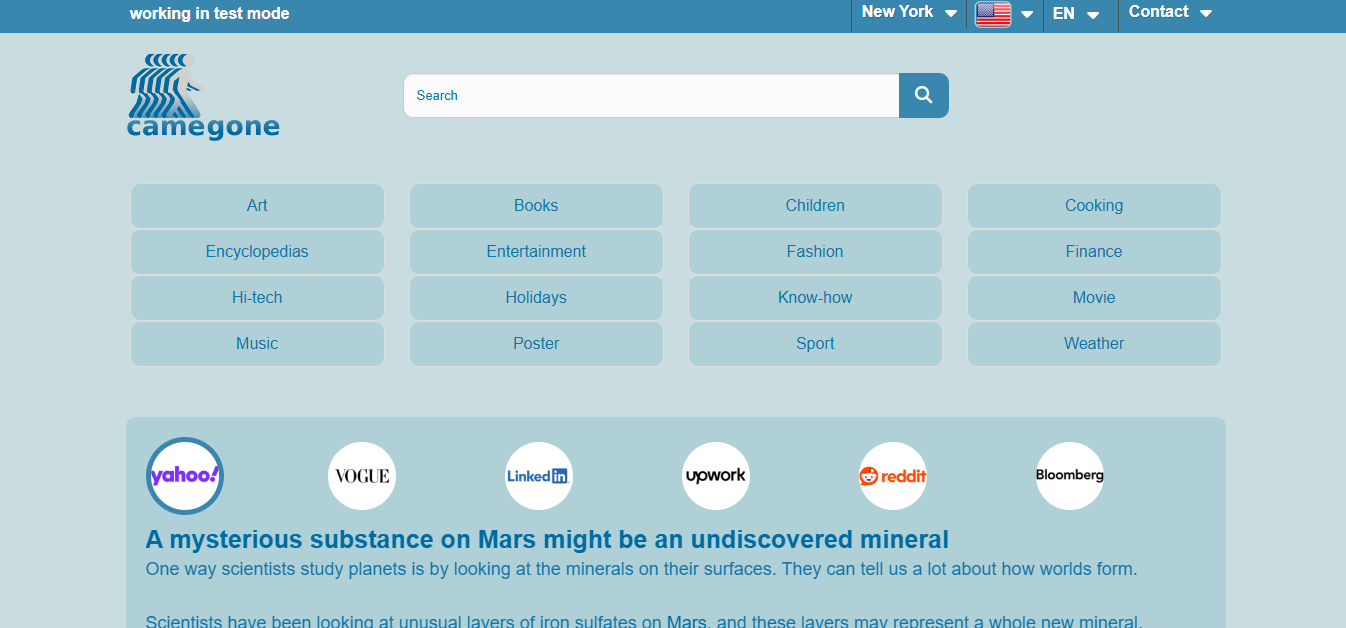Select the Vogue news source icon
The image size is (1346, 628).
click(362, 476)
